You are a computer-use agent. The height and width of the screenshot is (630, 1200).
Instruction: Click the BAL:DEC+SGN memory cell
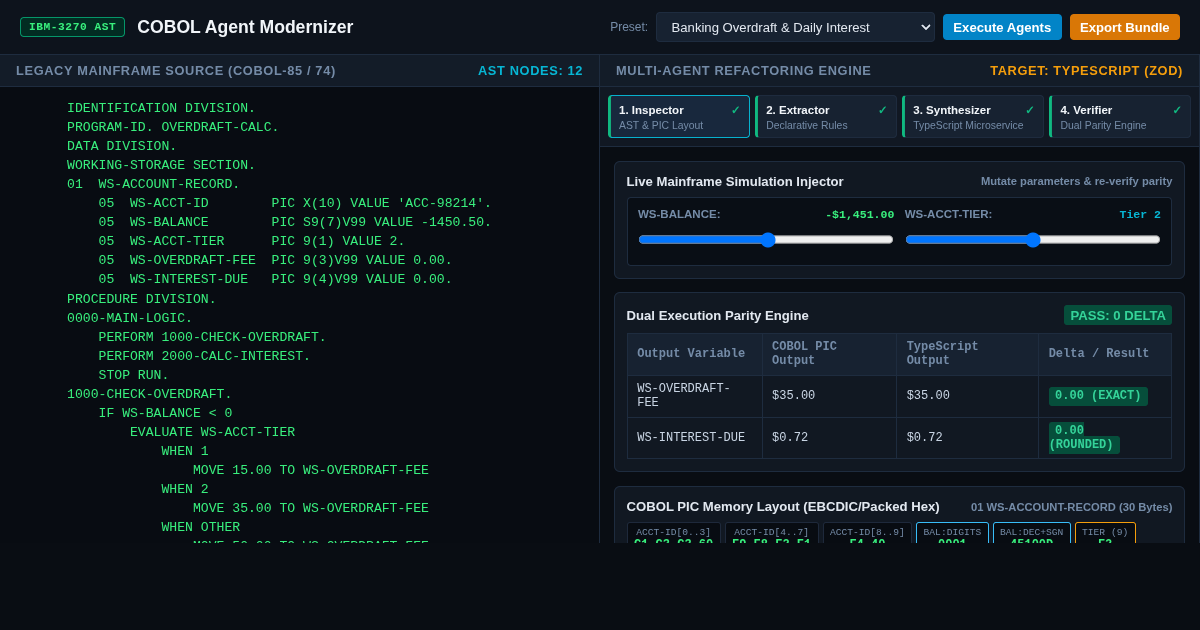tap(1031, 535)
